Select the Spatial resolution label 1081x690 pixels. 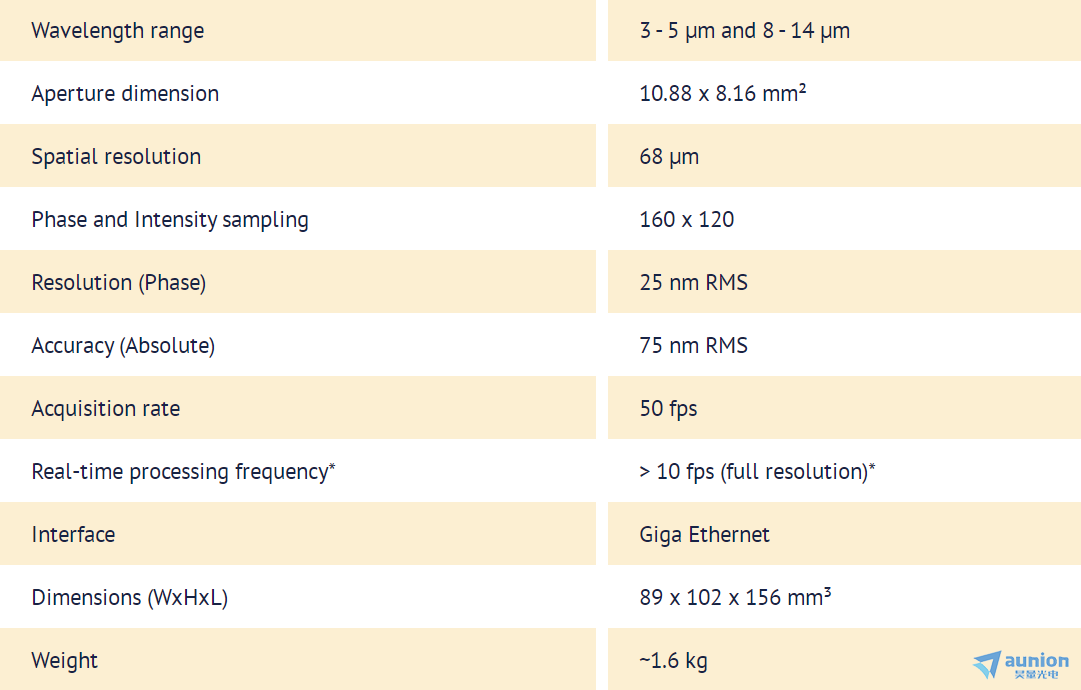click(x=117, y=157)
